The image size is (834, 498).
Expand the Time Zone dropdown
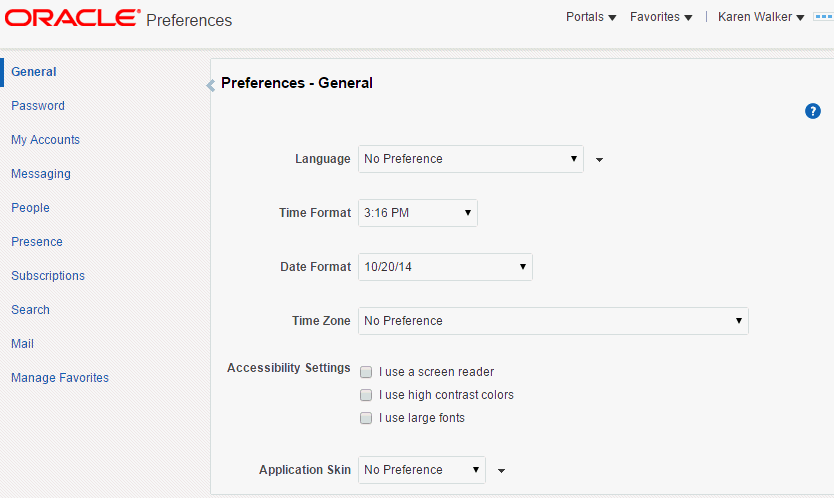click(553, 321)
